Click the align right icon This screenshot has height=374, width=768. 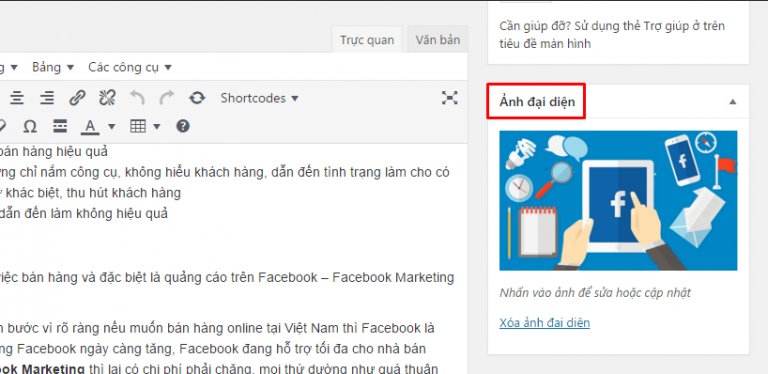47,98
